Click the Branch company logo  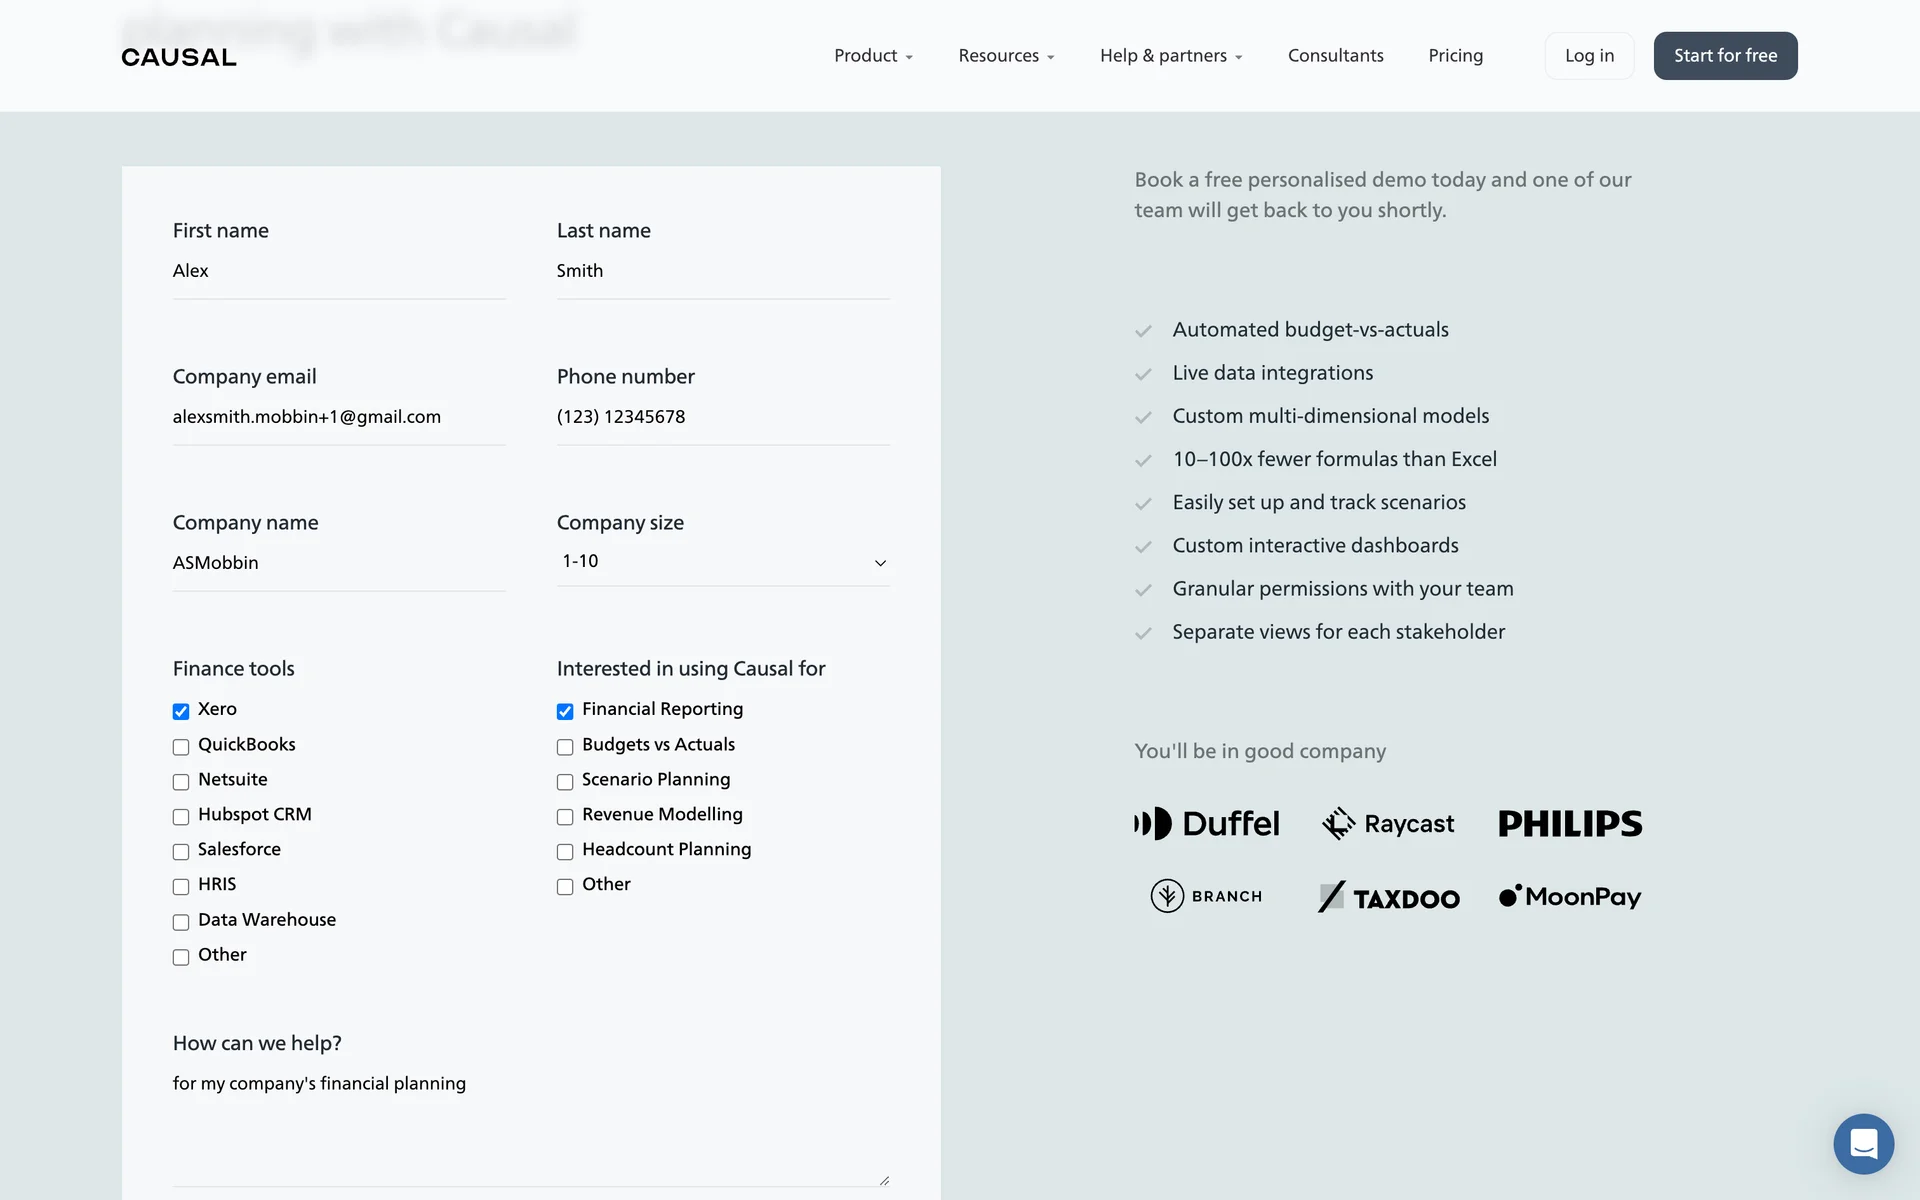tap(1207, 896)
